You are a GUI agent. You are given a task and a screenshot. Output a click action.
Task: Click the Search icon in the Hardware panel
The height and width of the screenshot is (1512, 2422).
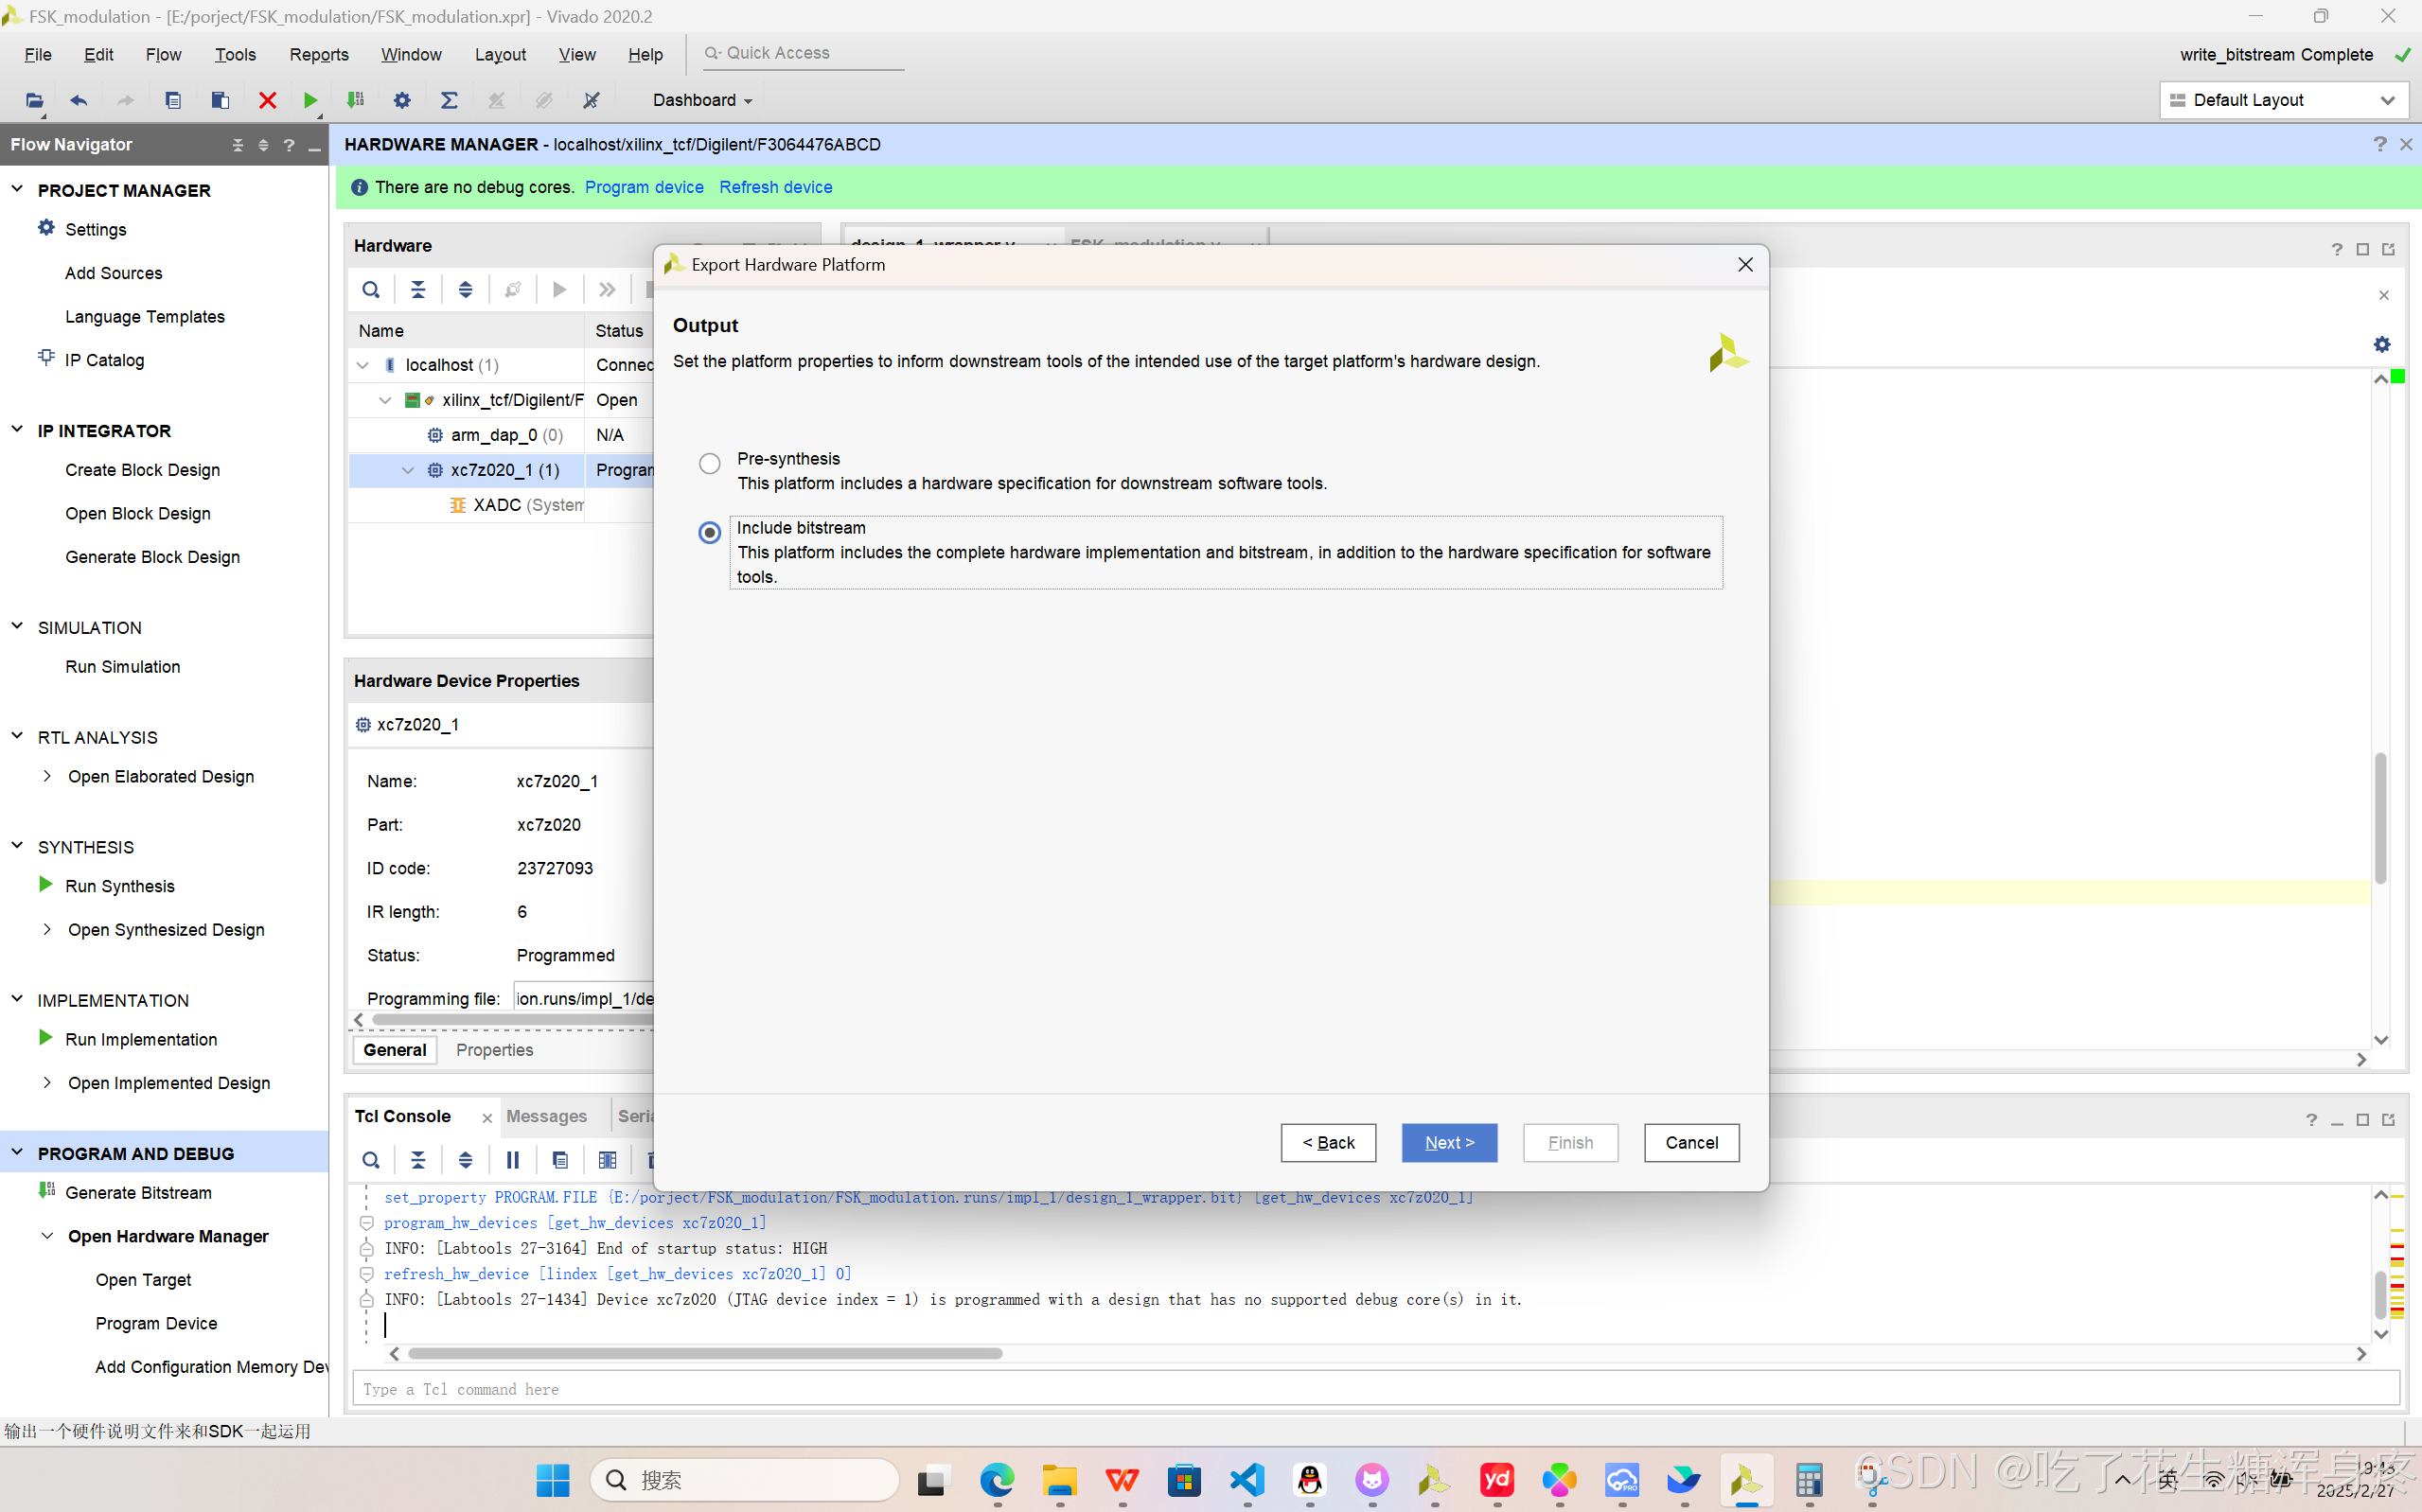coord(371,290)
